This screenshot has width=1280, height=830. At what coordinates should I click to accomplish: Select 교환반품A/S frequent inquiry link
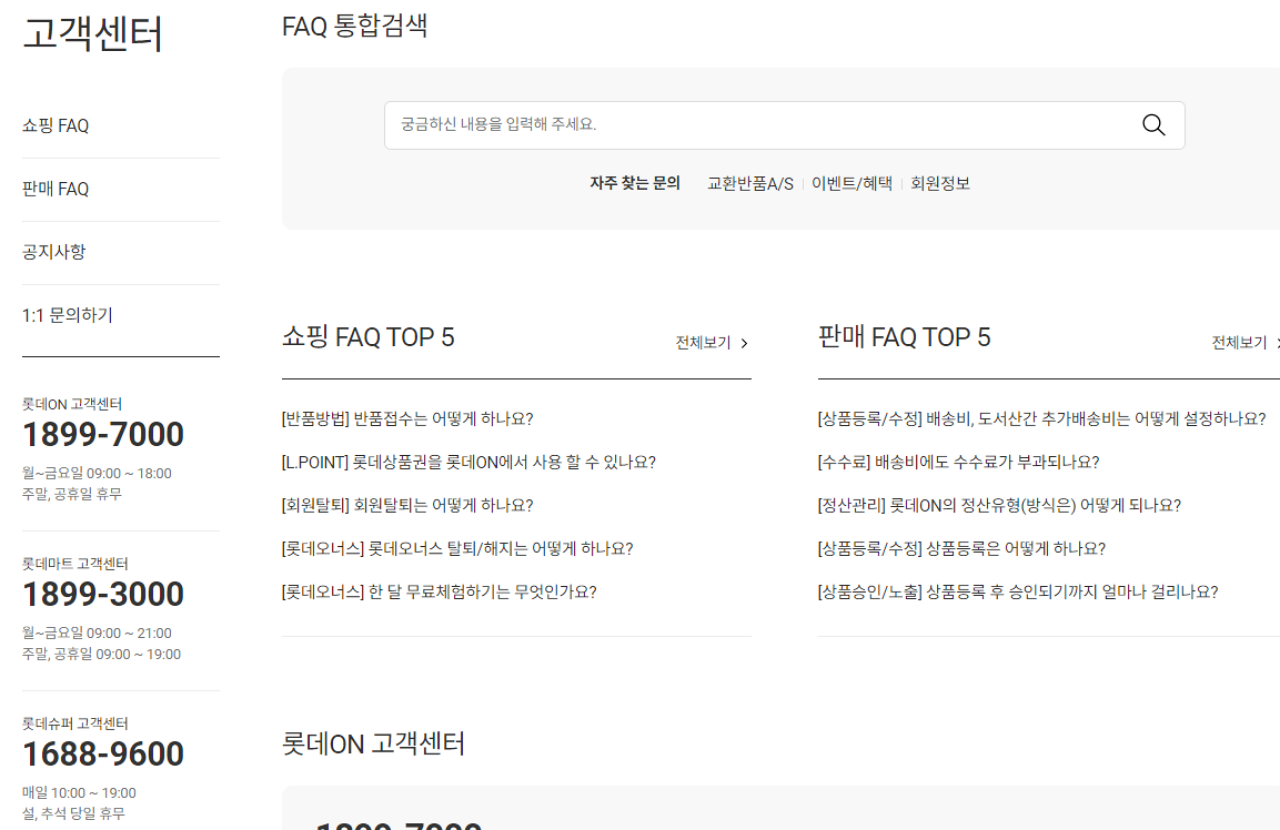tap(750, 183)
